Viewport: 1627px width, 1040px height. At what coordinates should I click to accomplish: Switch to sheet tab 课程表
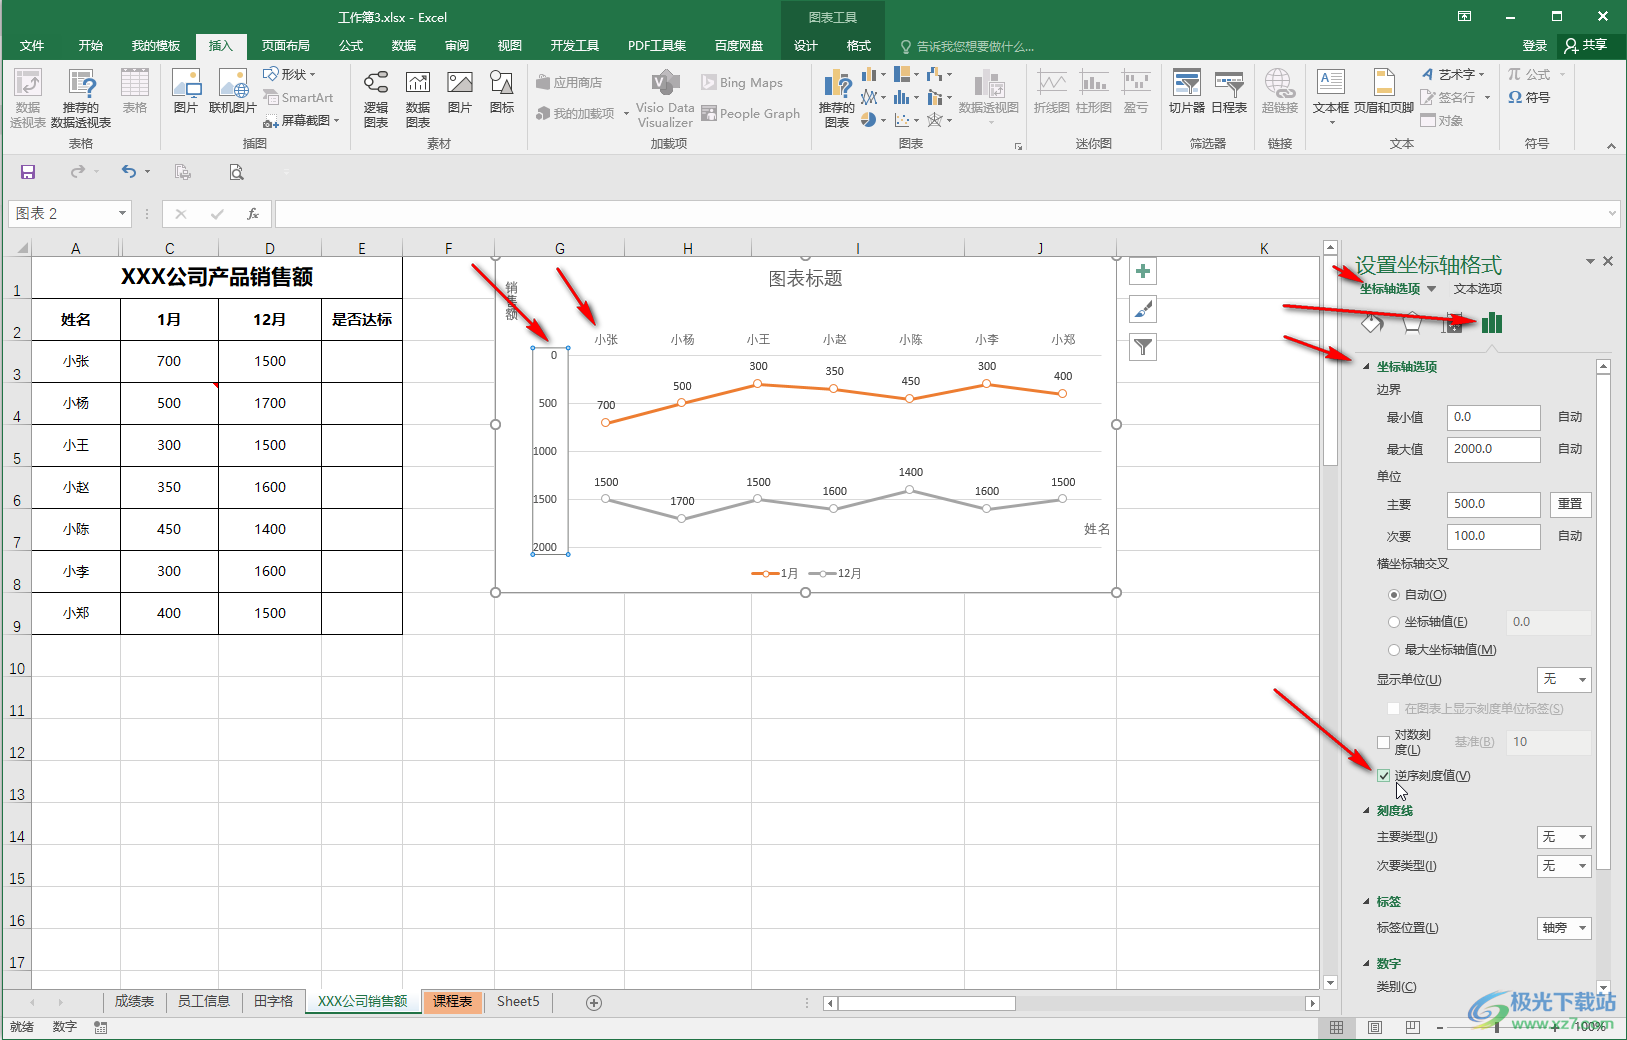pyautogui.click(x=452, y=1002)
